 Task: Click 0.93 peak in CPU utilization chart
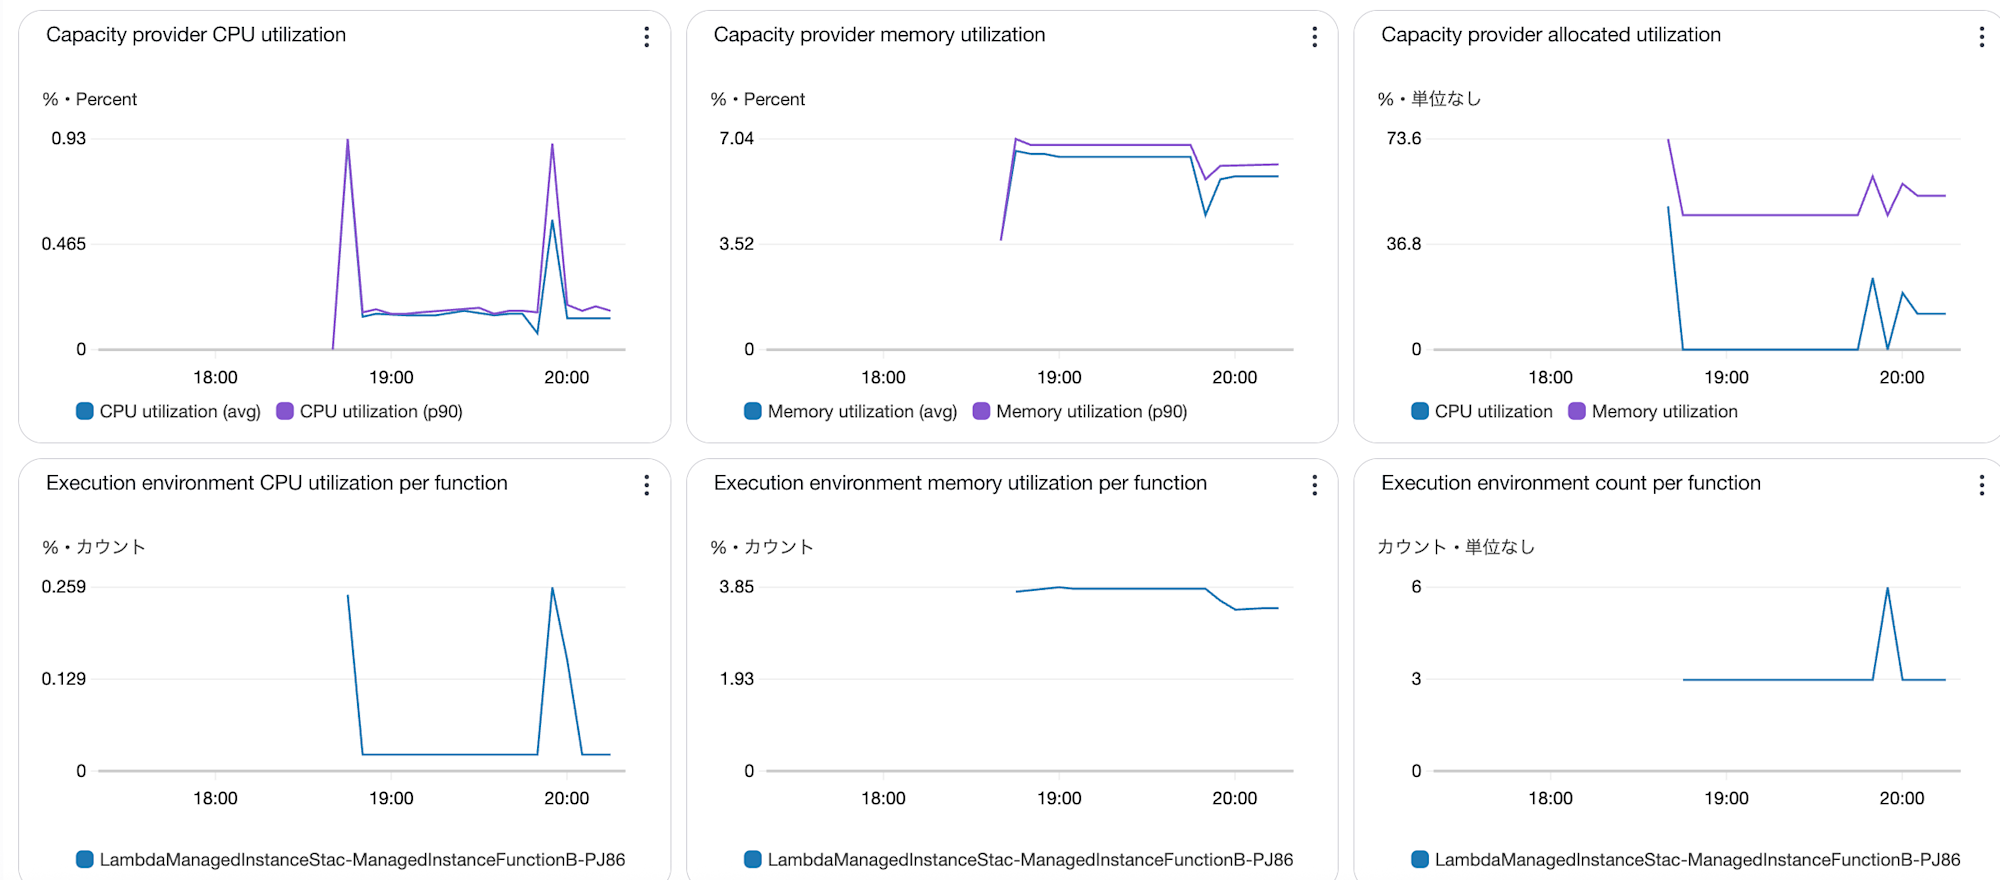[348, 141]
